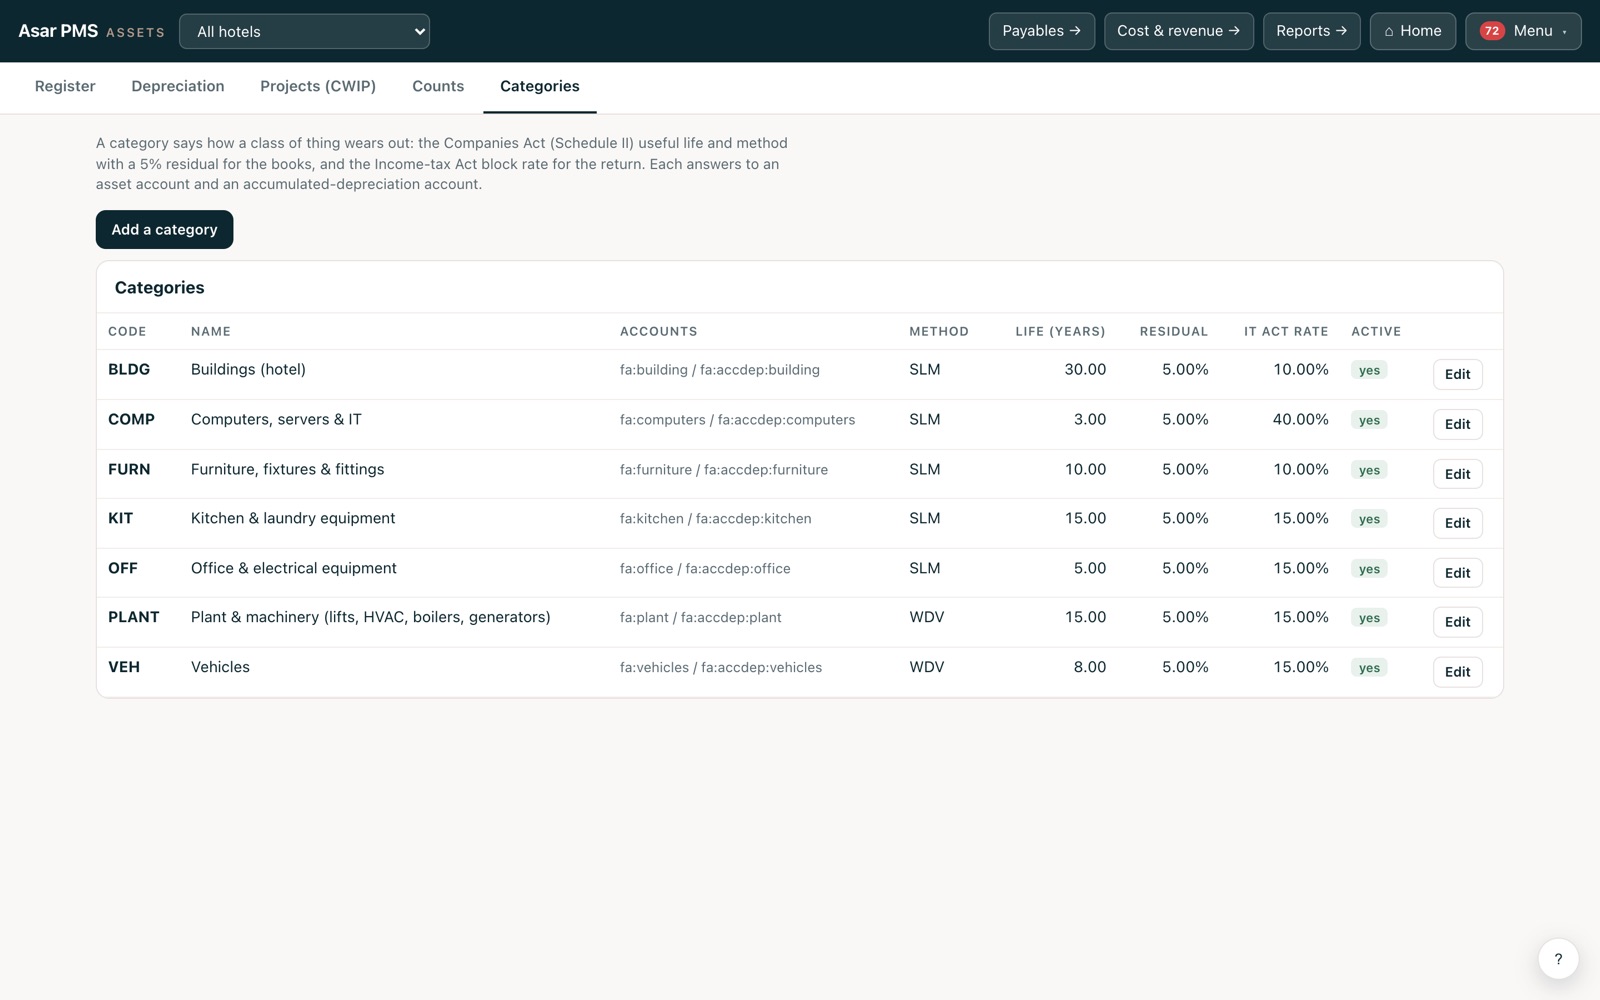
Task: Select the Counts tab
Action: (x=438, y=86)
